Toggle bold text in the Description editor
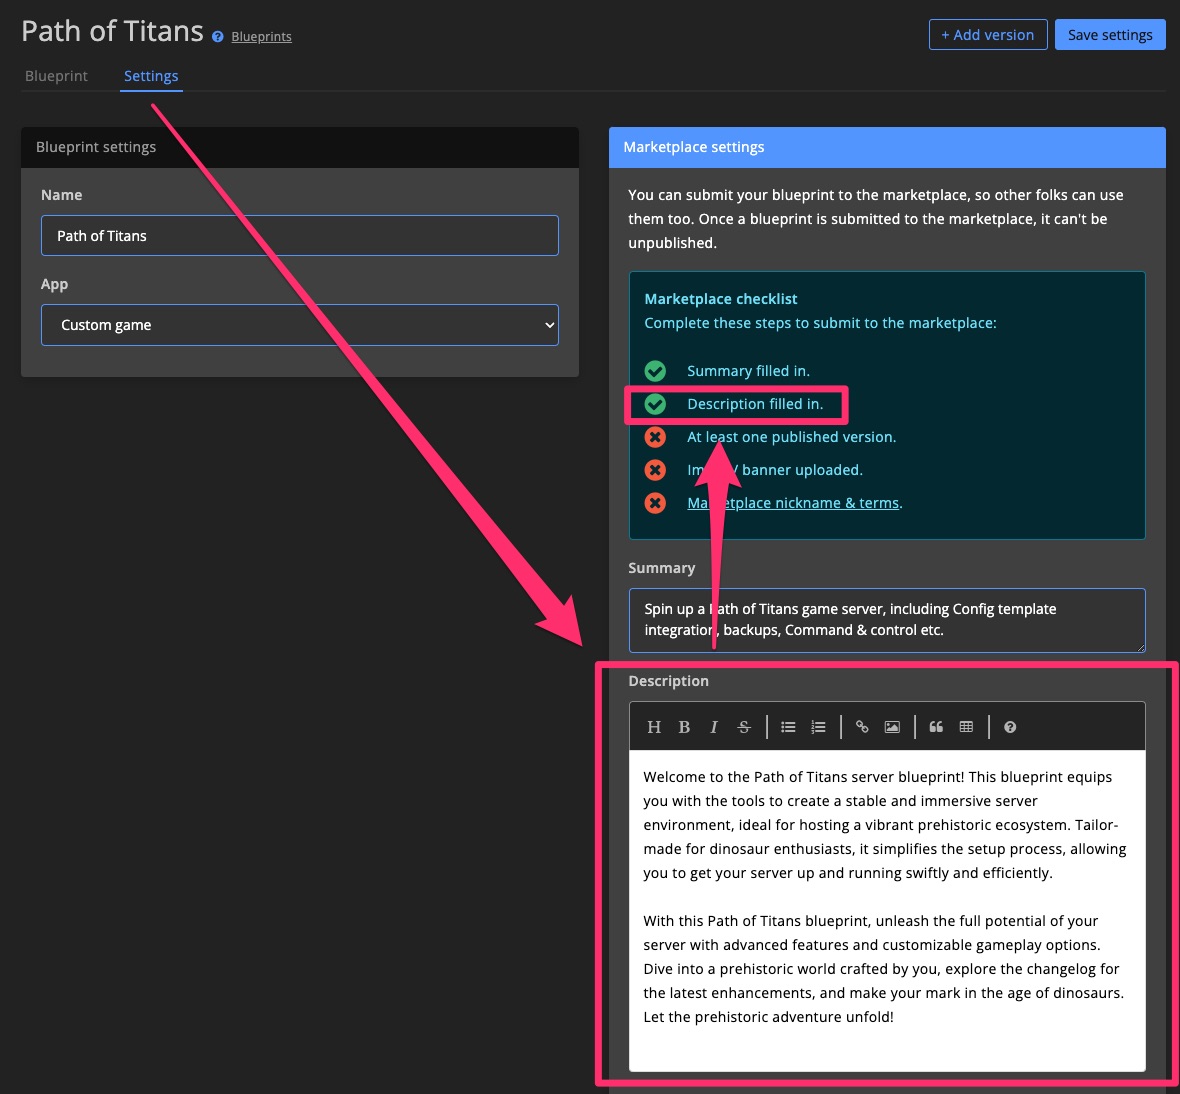1180x1094 pixels. pyautogui.click(x=684, y=727)
